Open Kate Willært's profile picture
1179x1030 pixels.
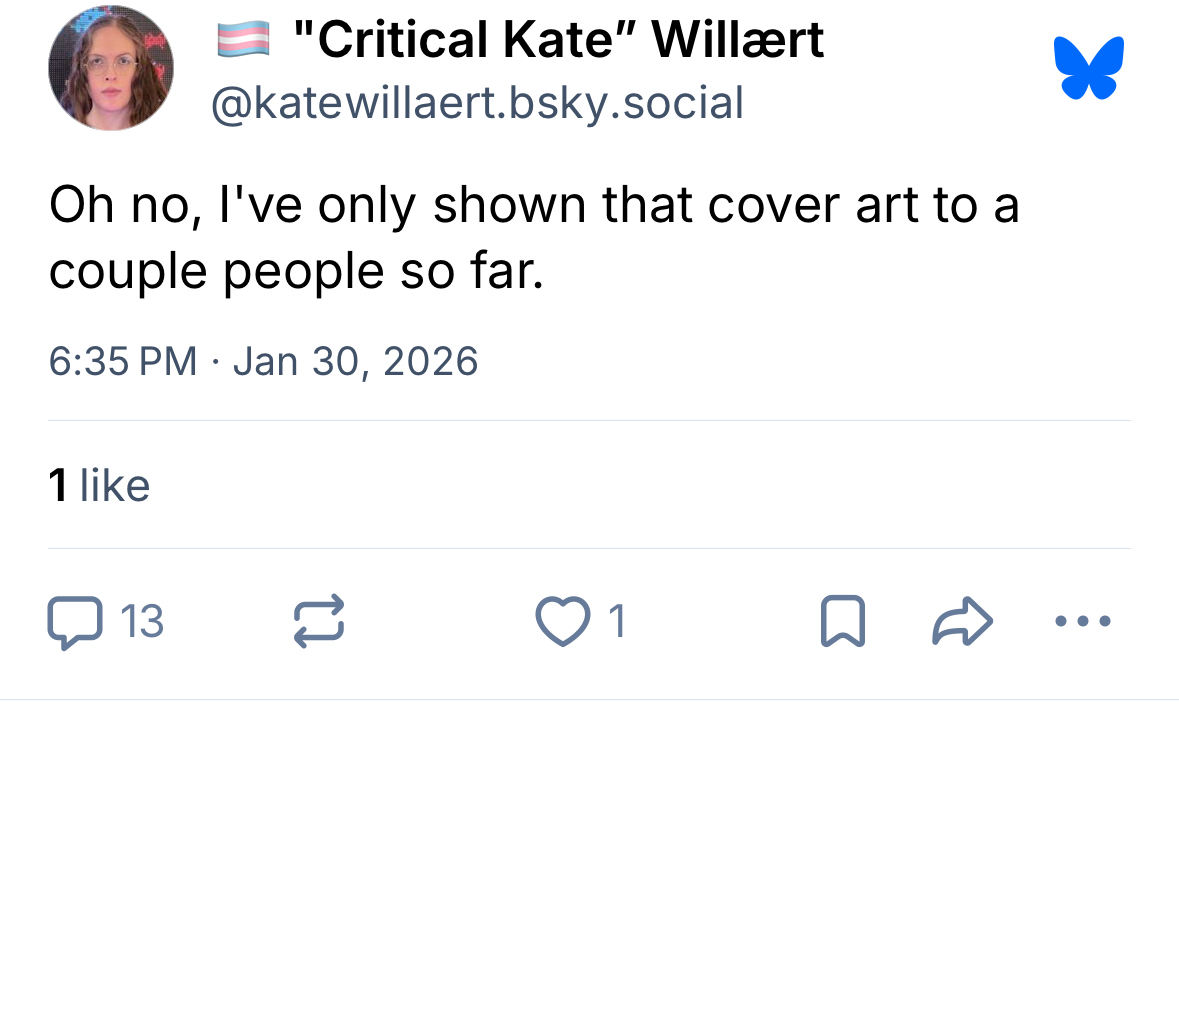click(x=111, y=68)
